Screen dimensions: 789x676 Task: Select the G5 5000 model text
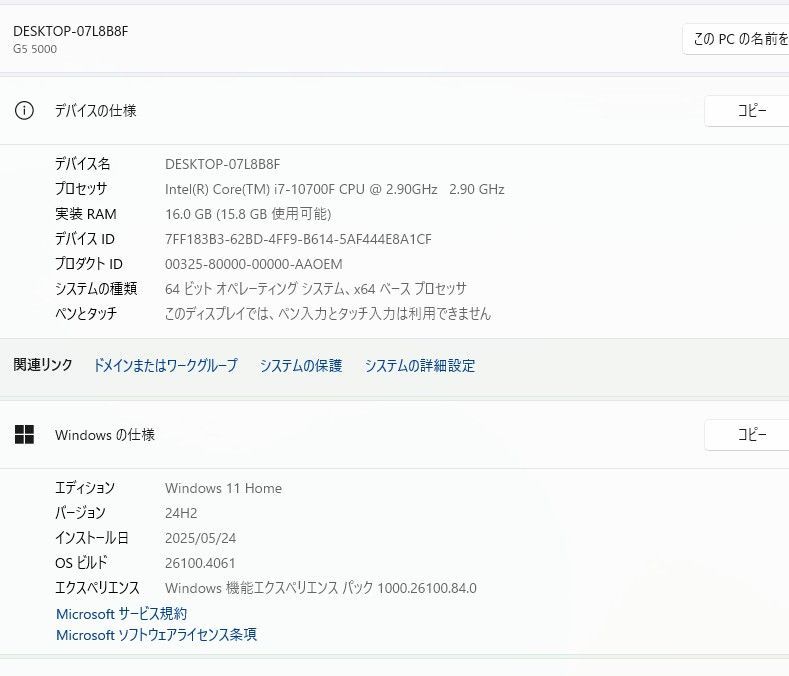click(x=35, y=49)
